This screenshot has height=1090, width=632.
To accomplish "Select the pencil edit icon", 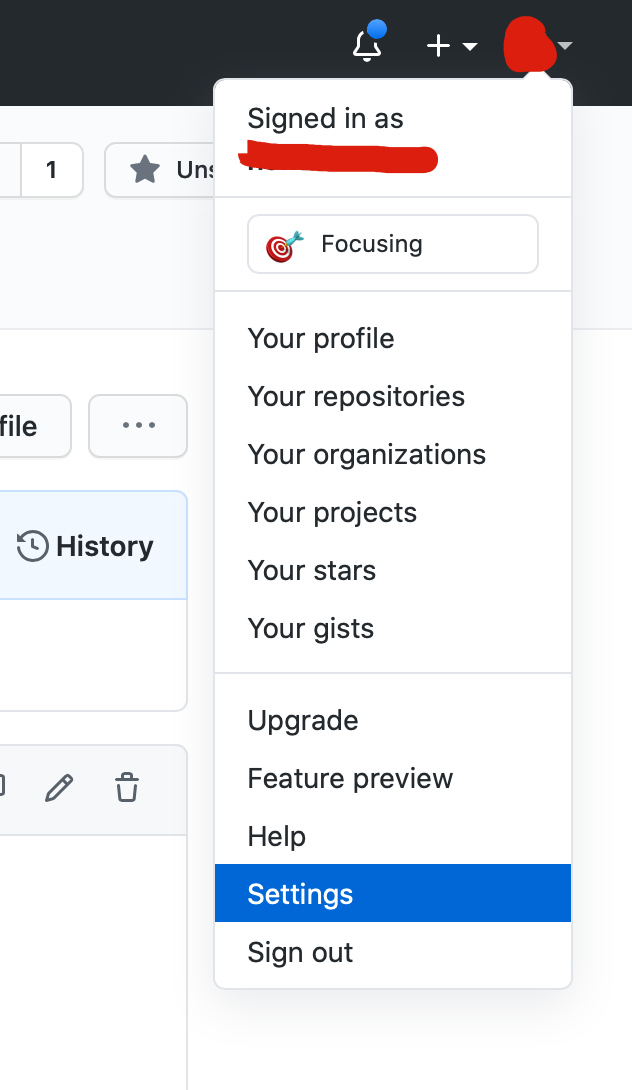I will click(60, 788).
